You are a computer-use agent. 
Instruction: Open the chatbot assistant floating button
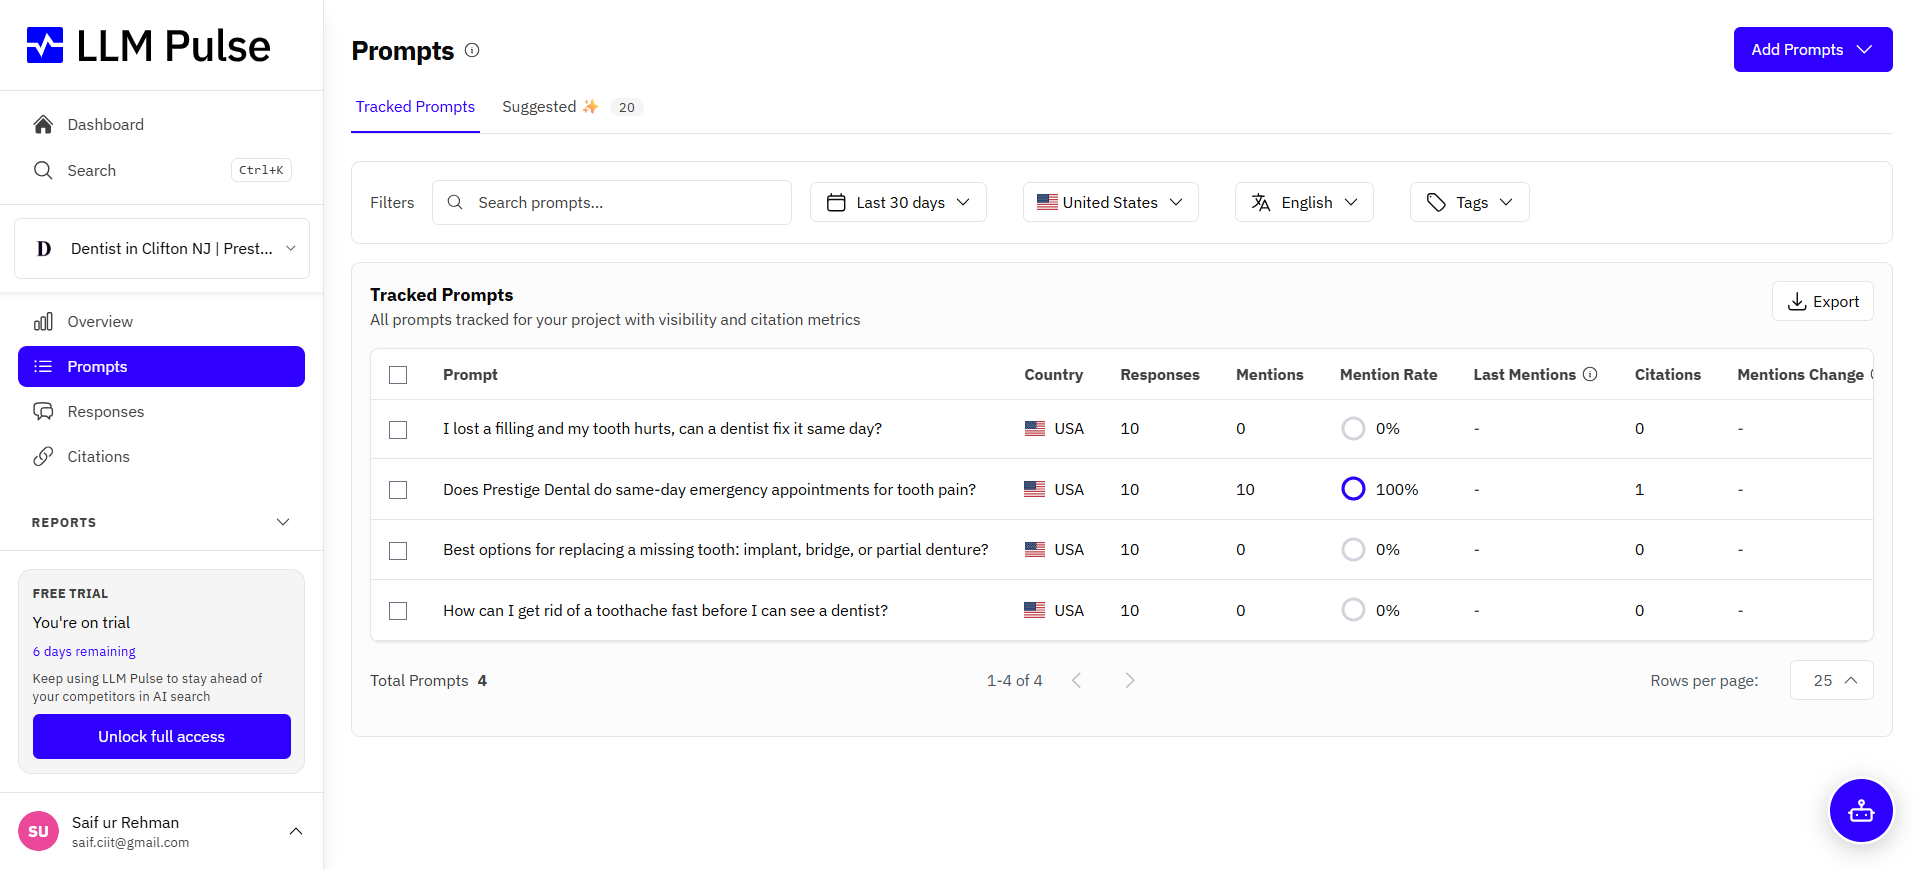pos(1861,810)
